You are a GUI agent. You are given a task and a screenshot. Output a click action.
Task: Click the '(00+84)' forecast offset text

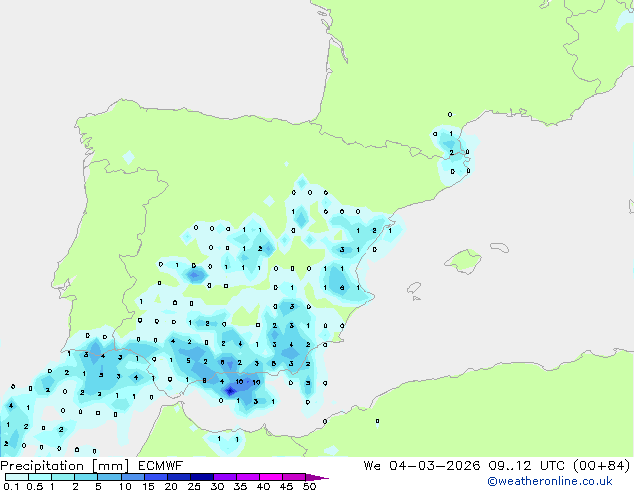click(x=602, y=466)
